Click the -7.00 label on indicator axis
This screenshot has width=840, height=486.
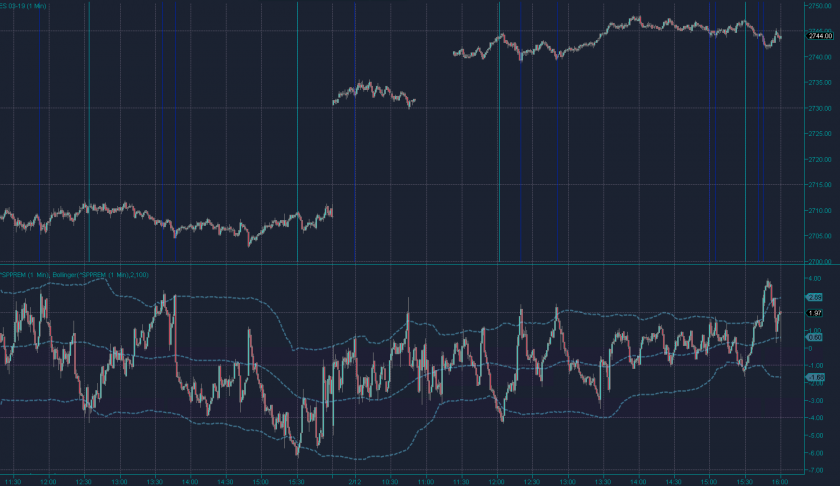pos(815,469)
